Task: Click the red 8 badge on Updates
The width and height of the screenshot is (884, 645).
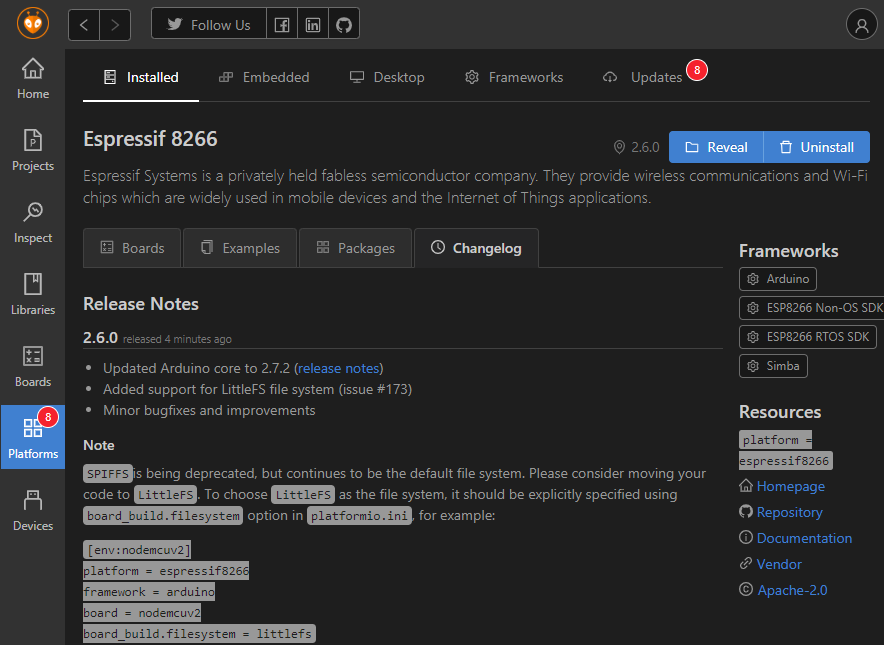Action: point(697,70)
